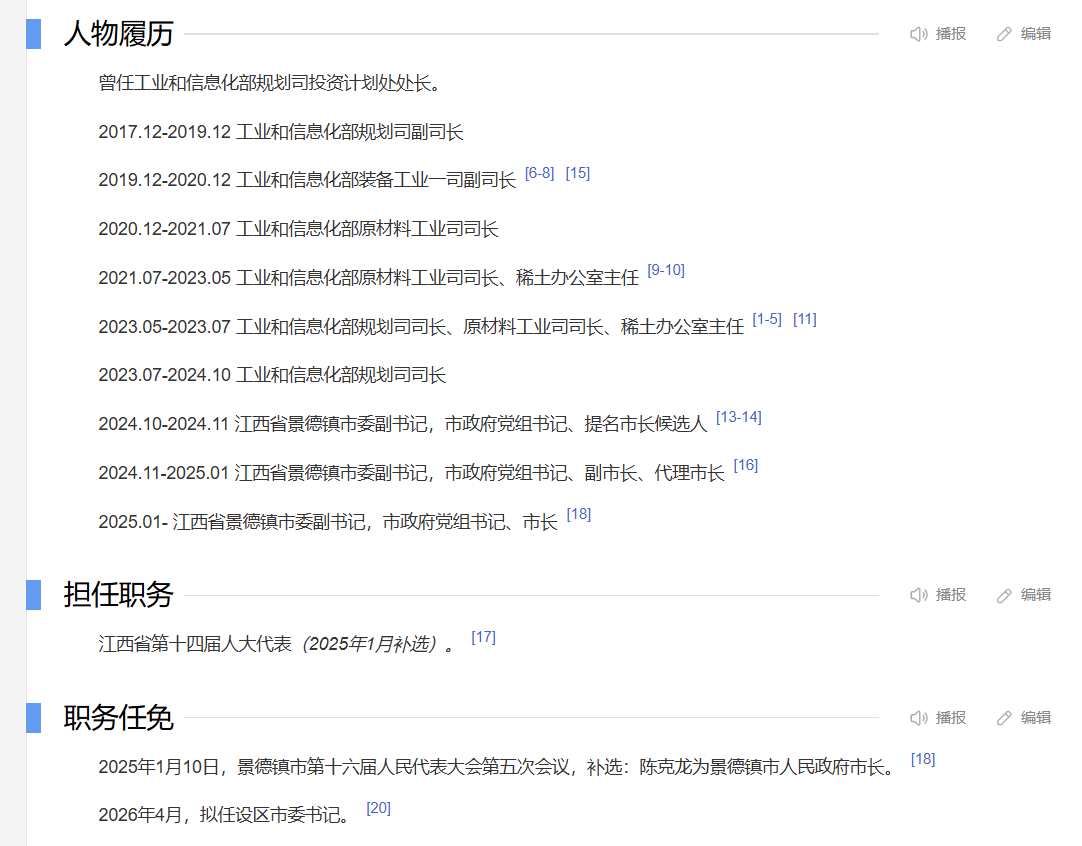Click the 人物履历 section heading
Image resolution: width=1082 pixels, height=846 pixels.
(x=118, y=34)
